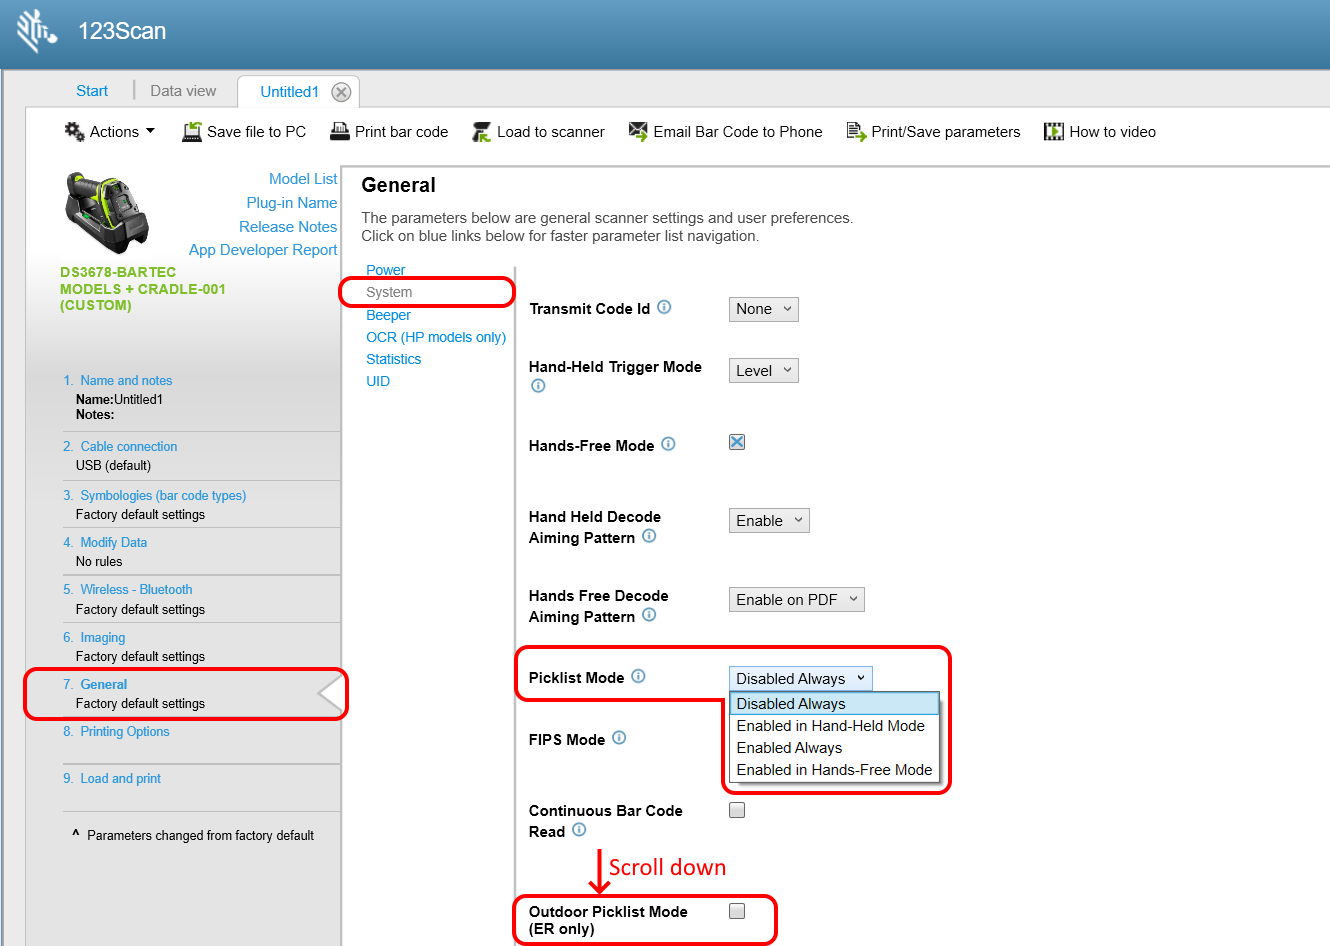Viewport: 1330px width, 946px height.
Task: Show info for Hand-Held Trigger Mode
Action: (x=538, y=386)
